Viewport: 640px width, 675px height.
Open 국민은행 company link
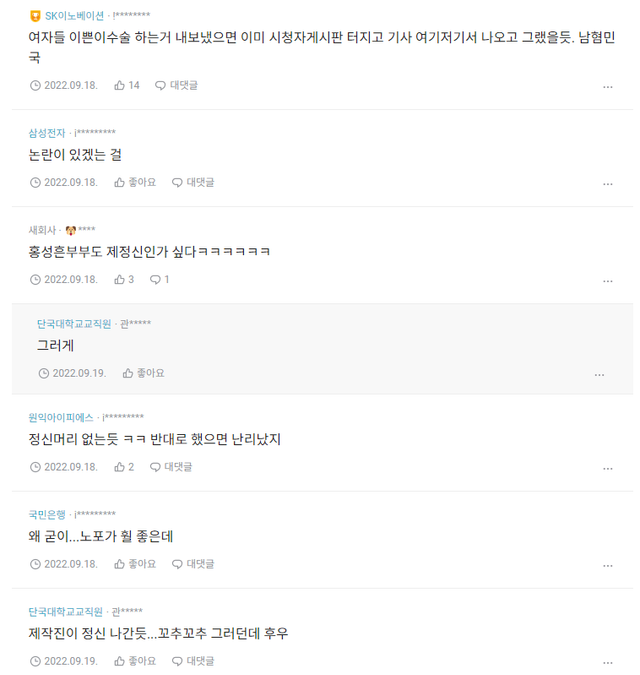point(47,514)
